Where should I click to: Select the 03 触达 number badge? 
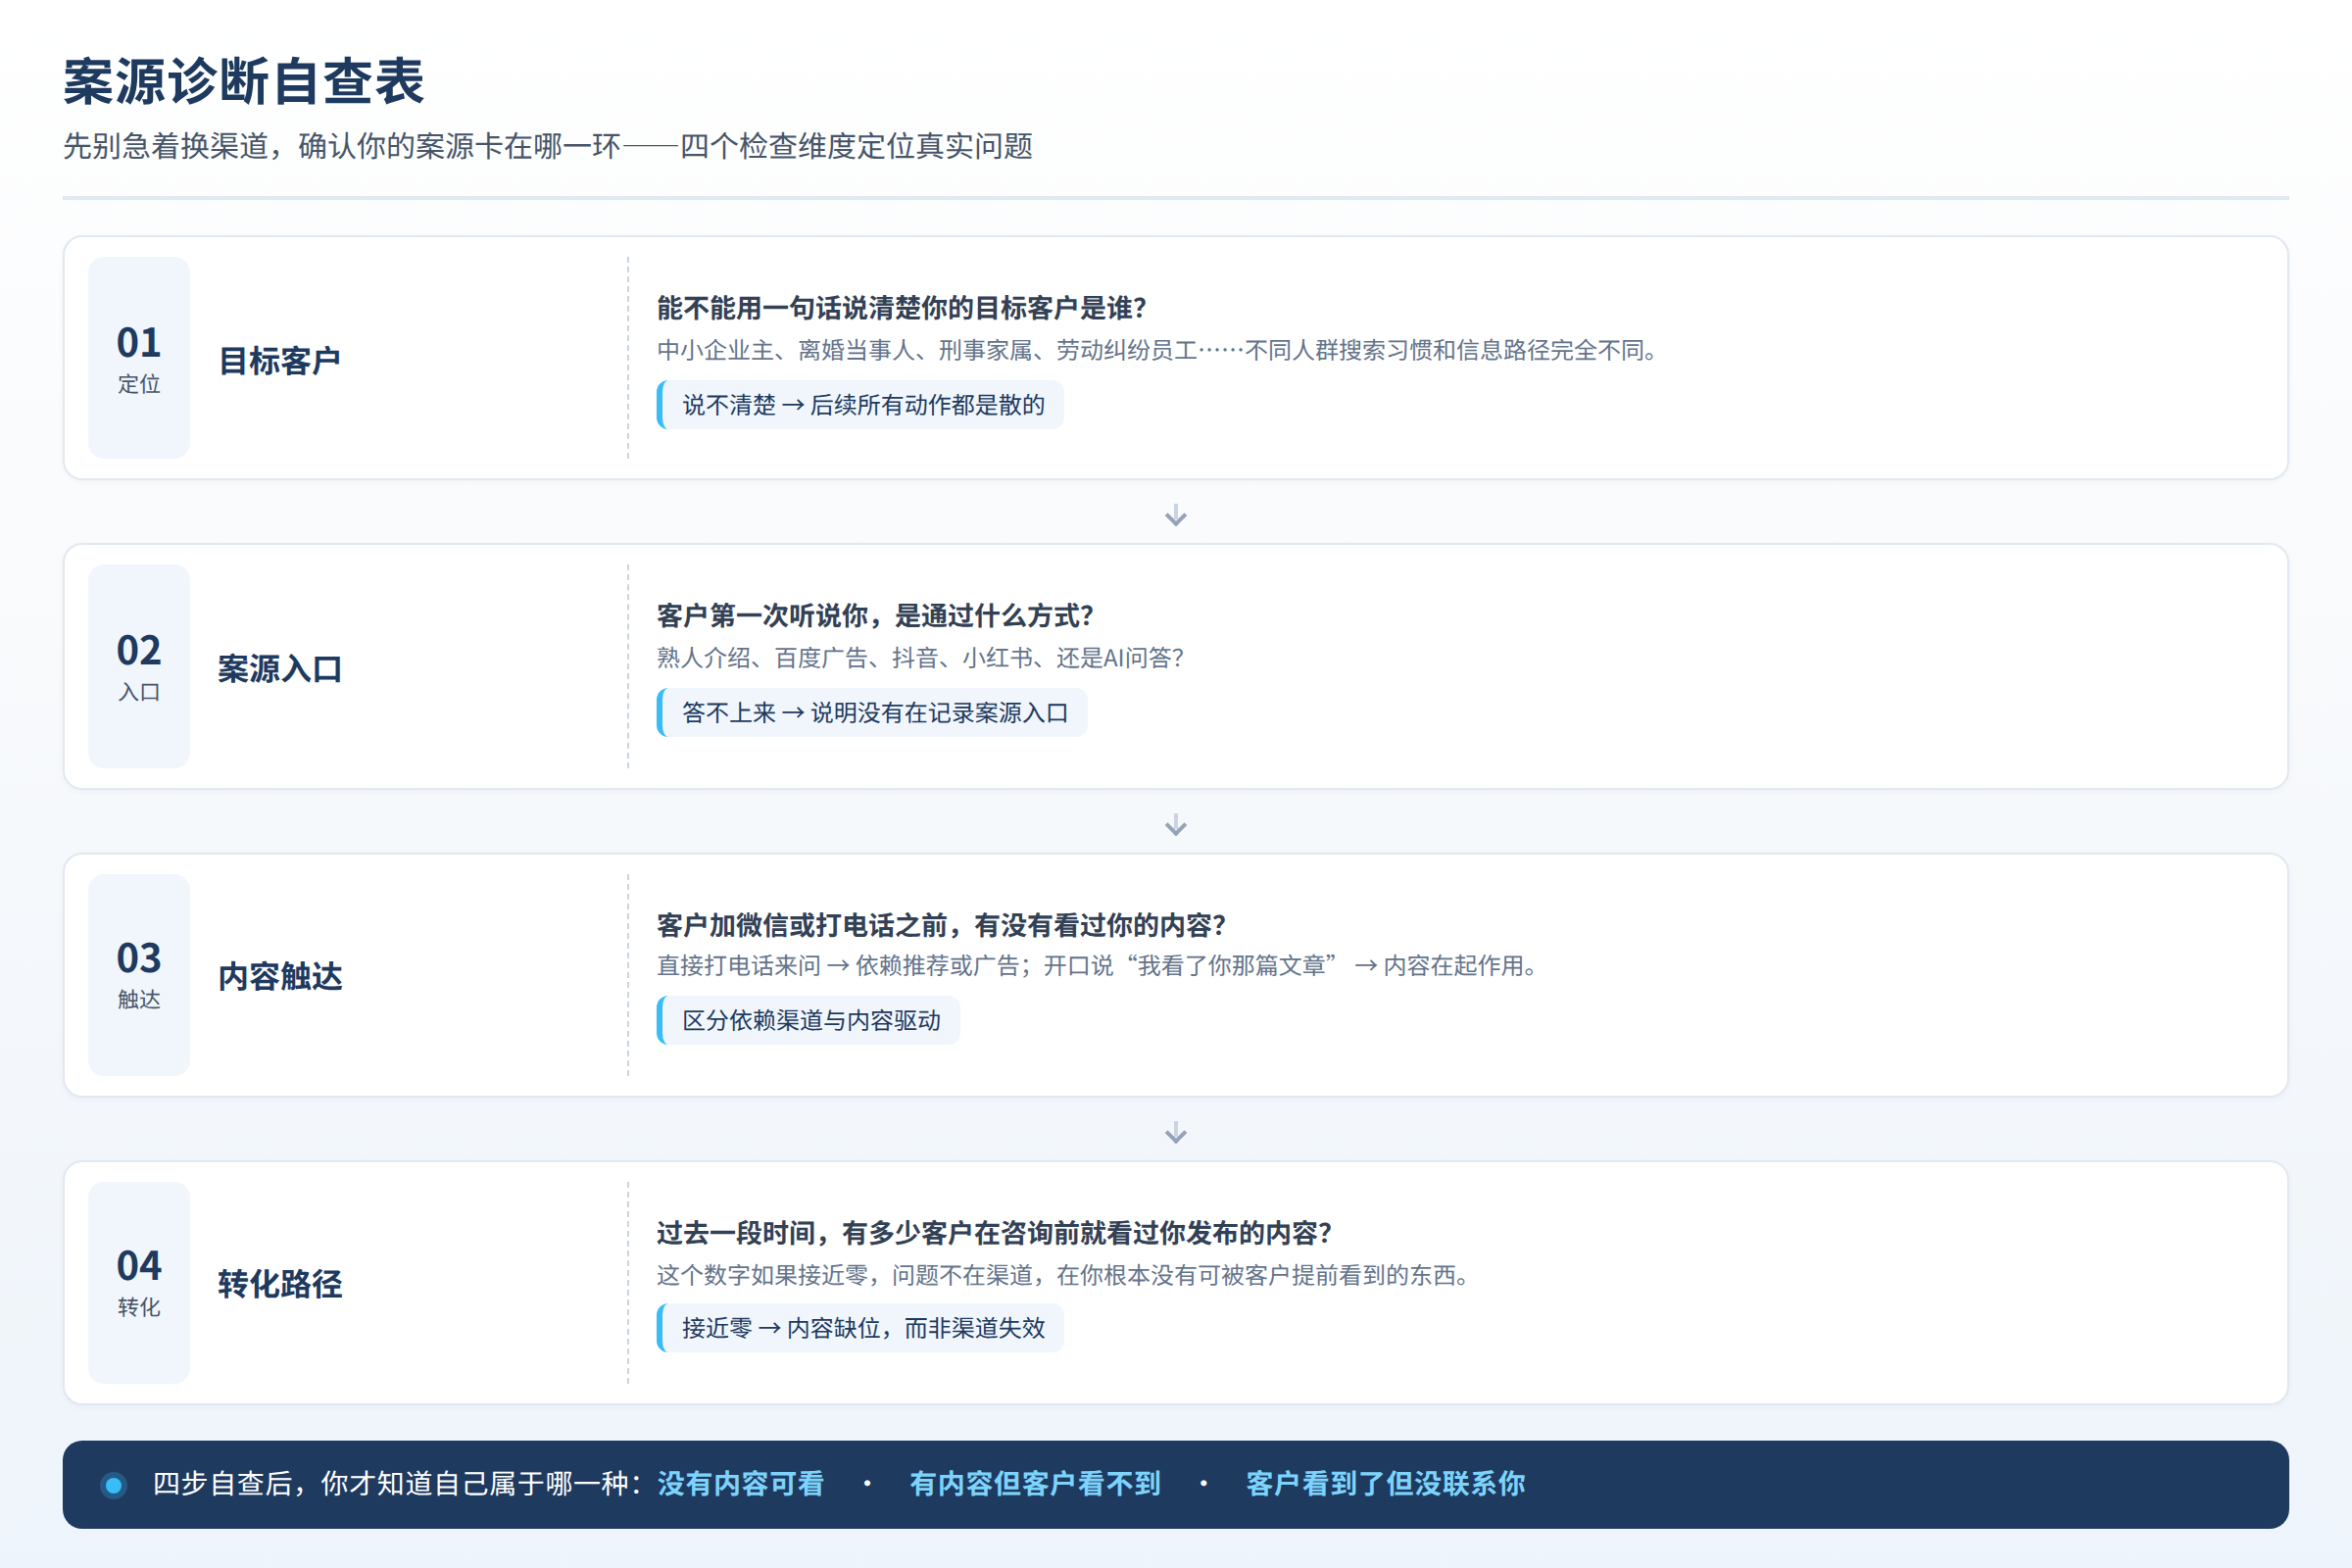click(x=139, y=975)
